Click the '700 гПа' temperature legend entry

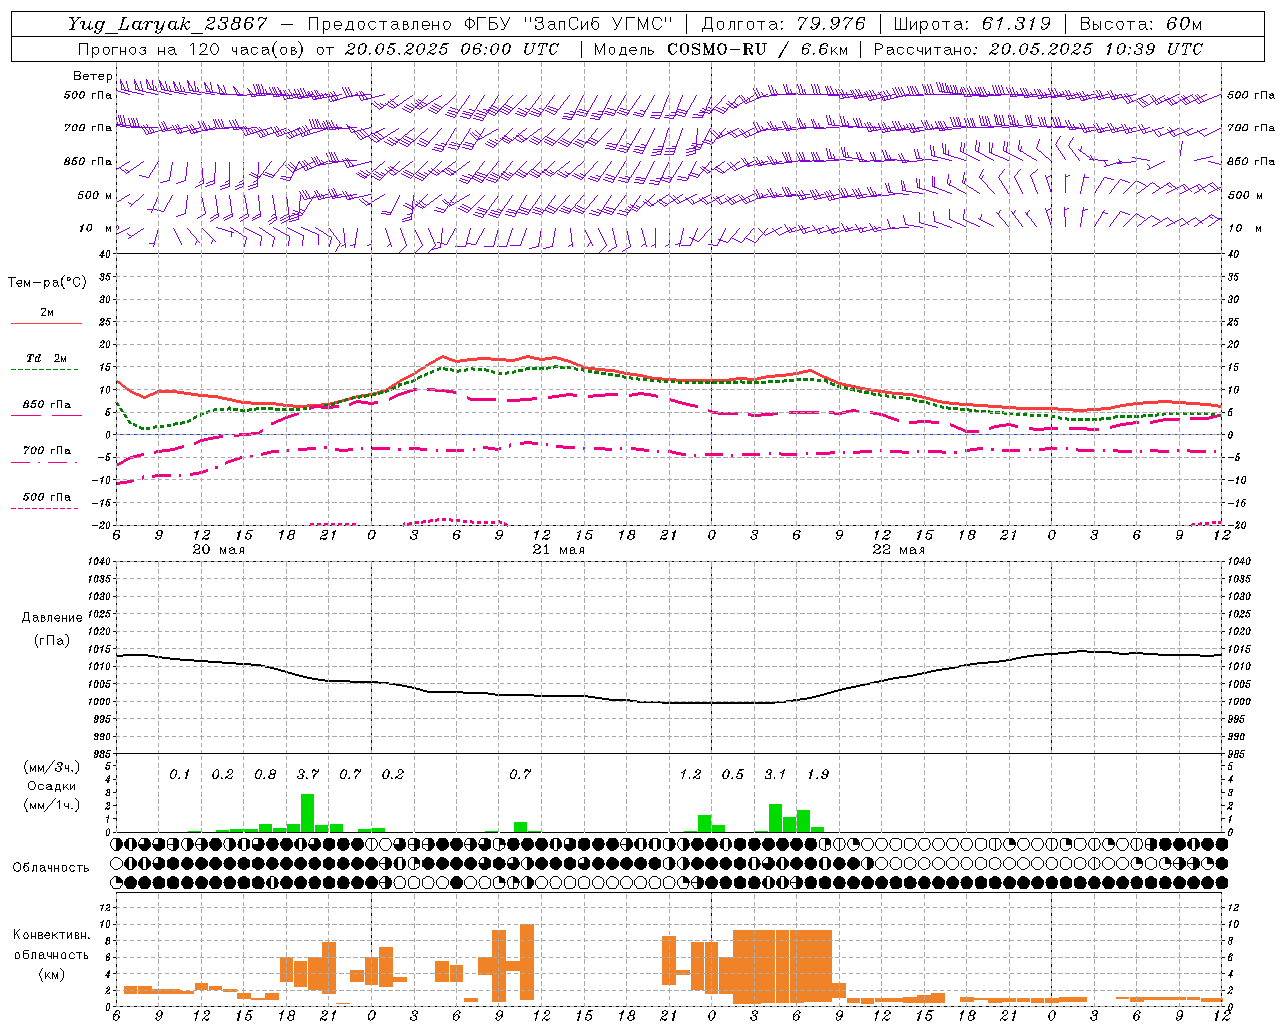point(47,450)
